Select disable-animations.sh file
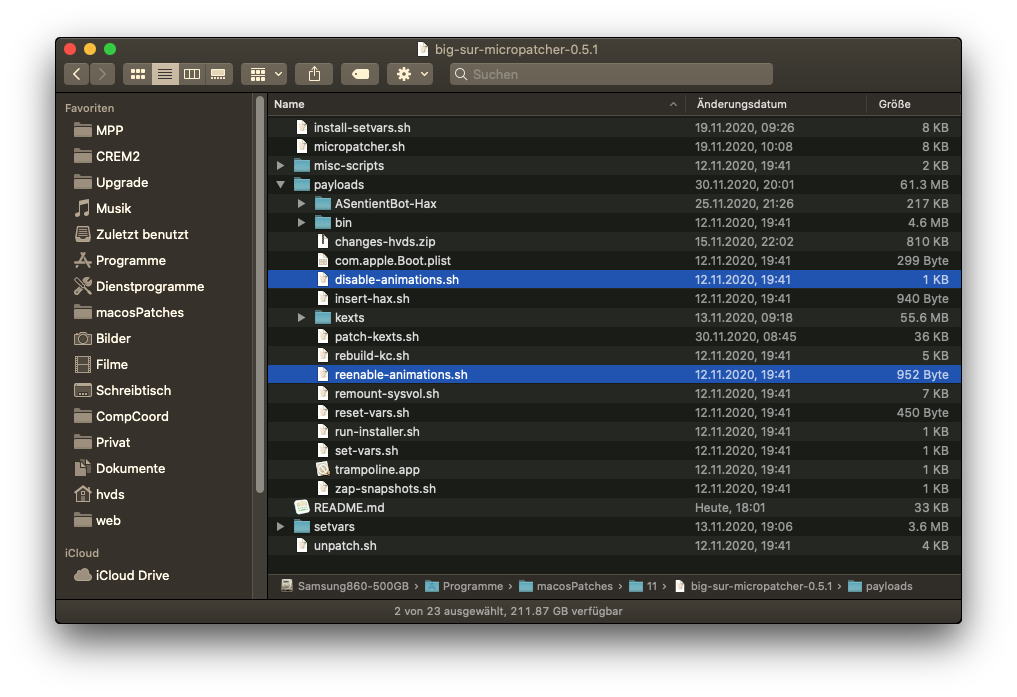 coord(614,279)
